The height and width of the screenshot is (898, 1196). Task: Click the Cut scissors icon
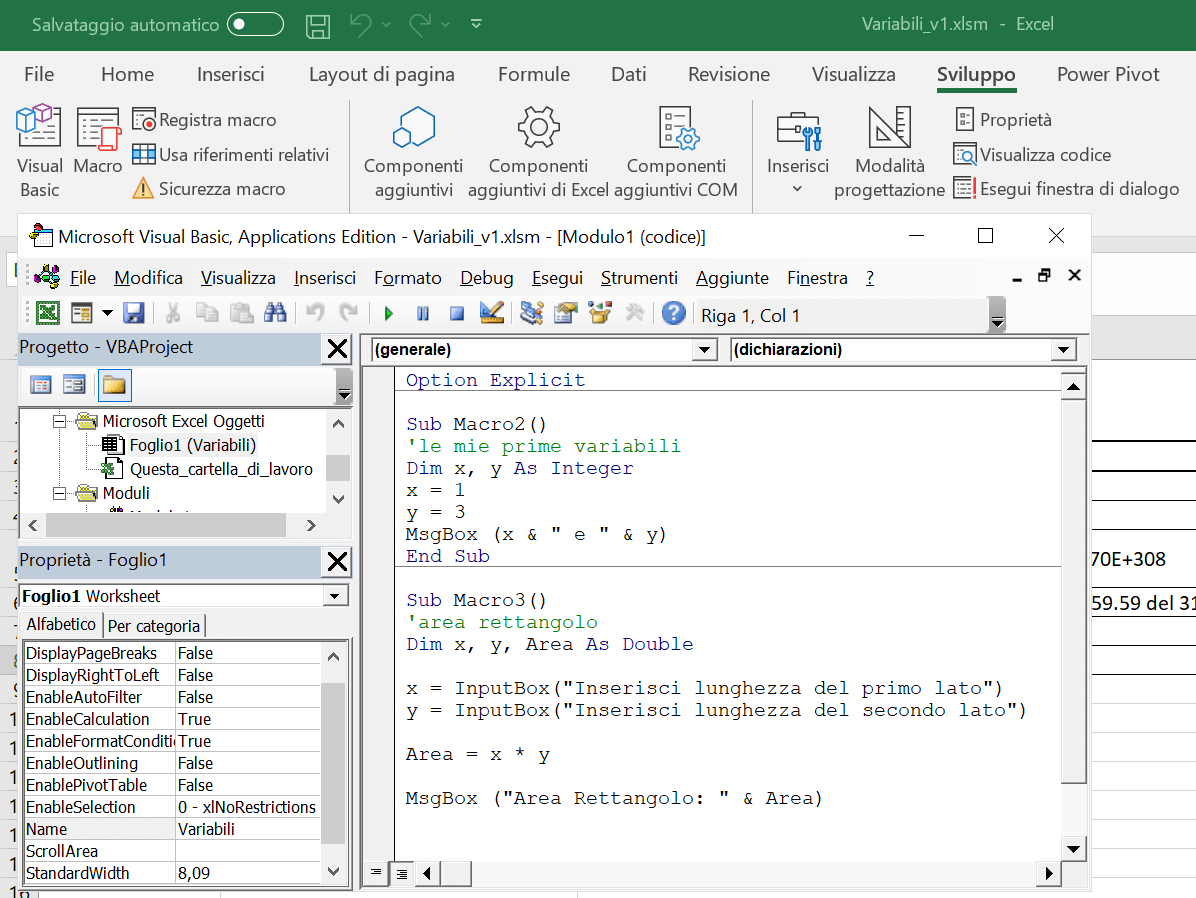173,313
